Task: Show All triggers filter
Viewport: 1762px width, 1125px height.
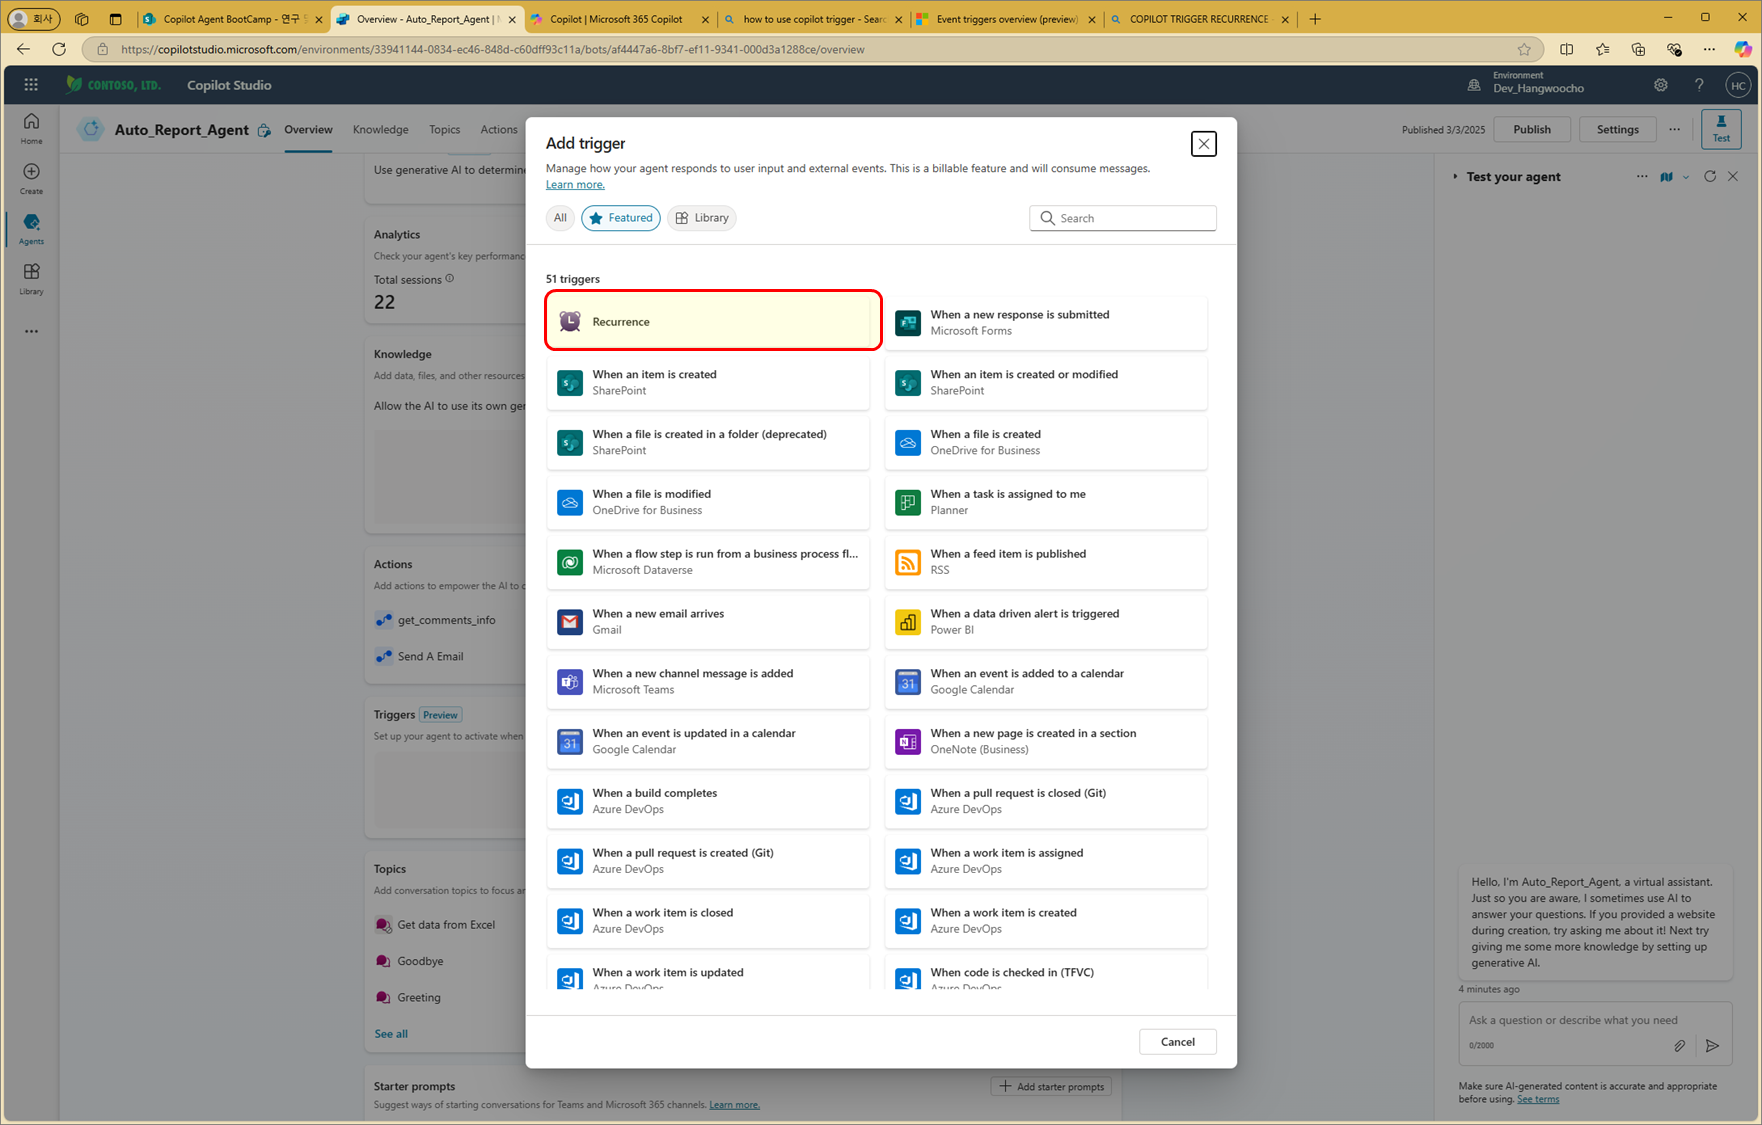Action: [x=560, y=218]
